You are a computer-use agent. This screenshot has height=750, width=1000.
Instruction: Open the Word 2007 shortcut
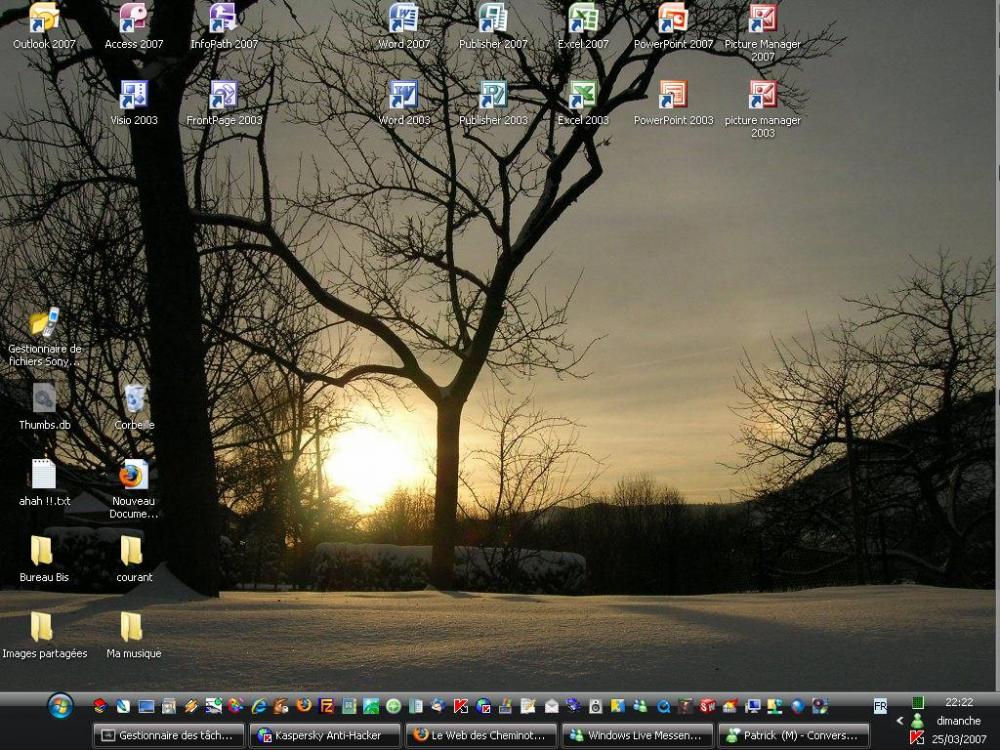pos(404,19)
